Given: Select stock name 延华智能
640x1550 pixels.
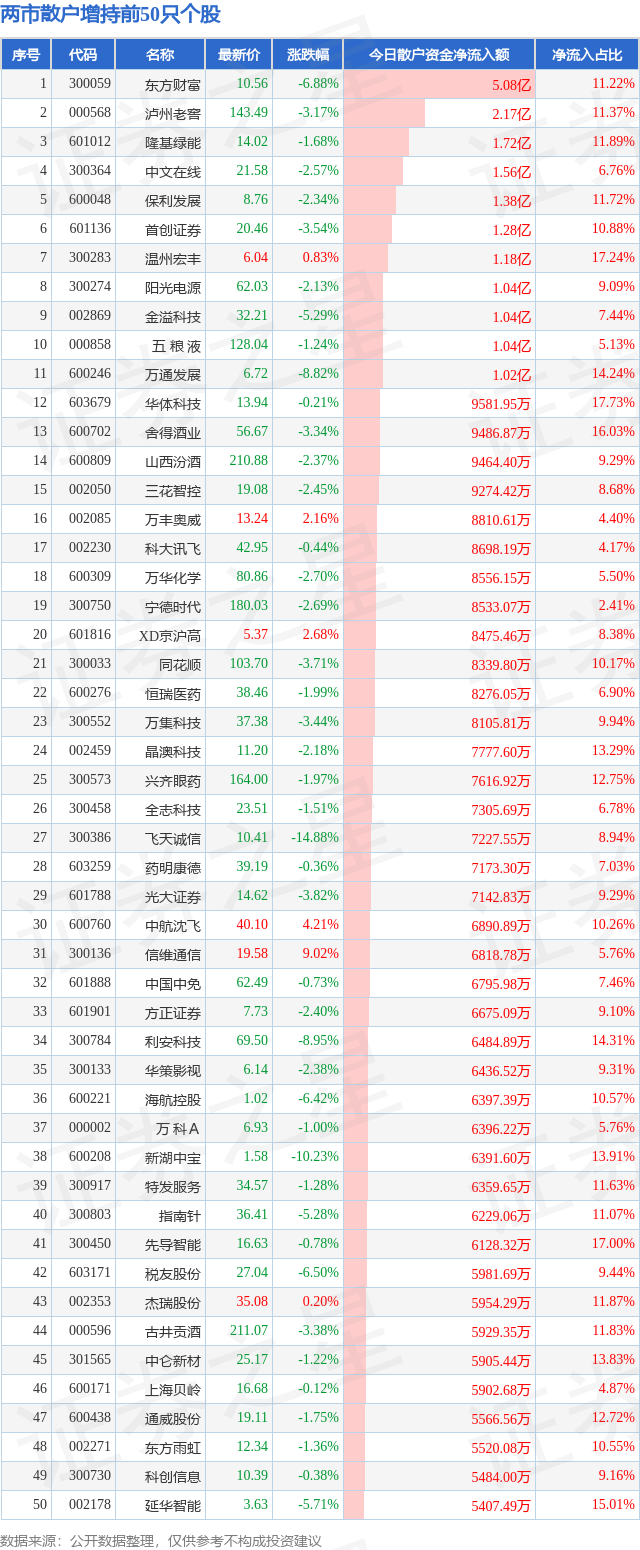Looking at the screenshot, I should (x=173, y=1505).
